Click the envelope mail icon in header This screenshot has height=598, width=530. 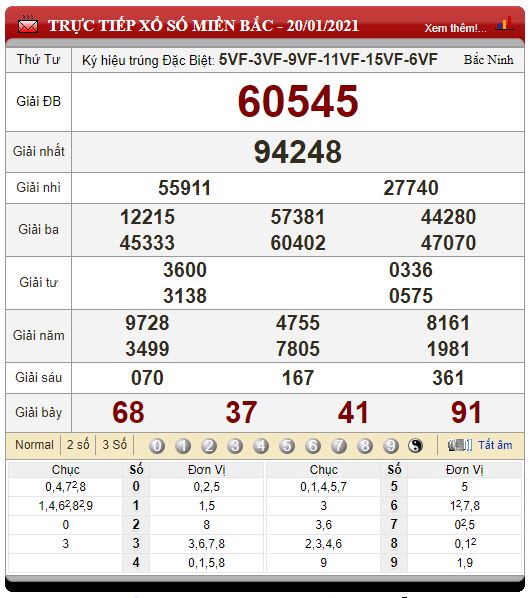coord(28,25)
